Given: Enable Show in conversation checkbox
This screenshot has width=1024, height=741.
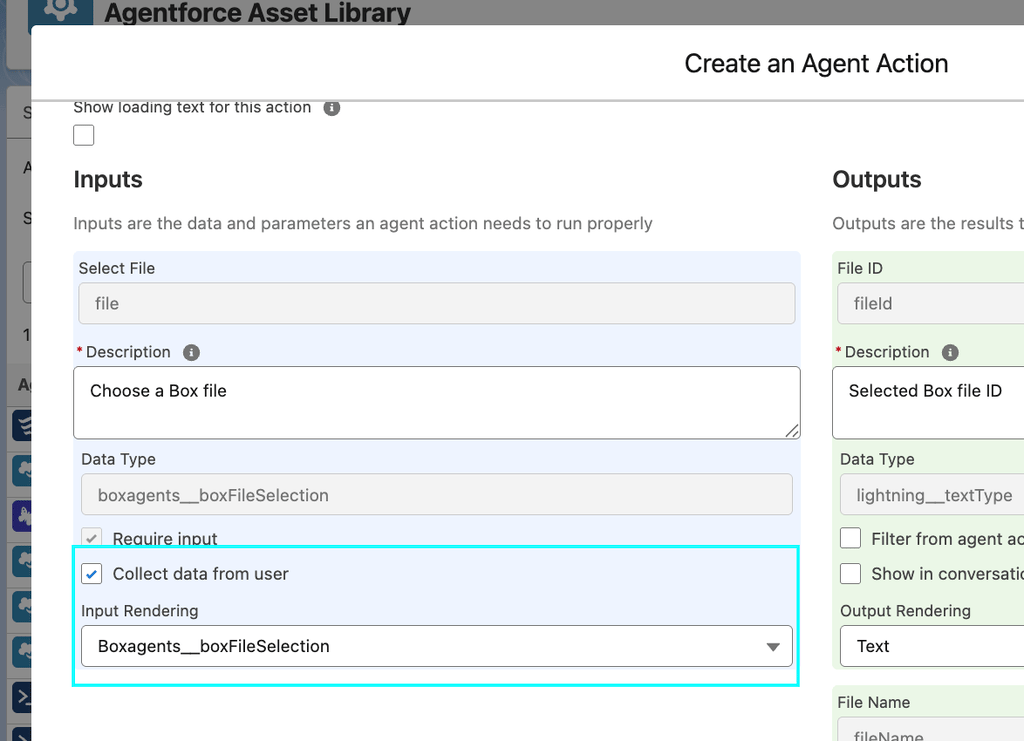Looking at the screenshot, I should pos(850,573).
